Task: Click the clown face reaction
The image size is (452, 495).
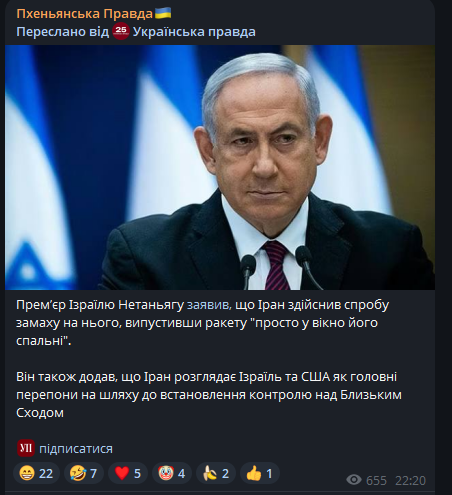Action: [x=172, y=473]
